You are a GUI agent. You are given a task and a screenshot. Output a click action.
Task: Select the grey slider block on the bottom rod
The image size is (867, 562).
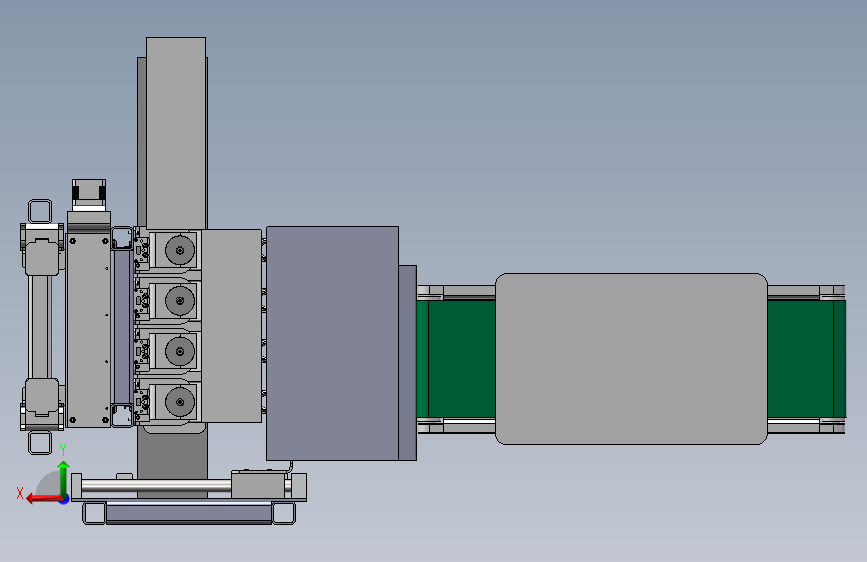(x=259, y=485)
